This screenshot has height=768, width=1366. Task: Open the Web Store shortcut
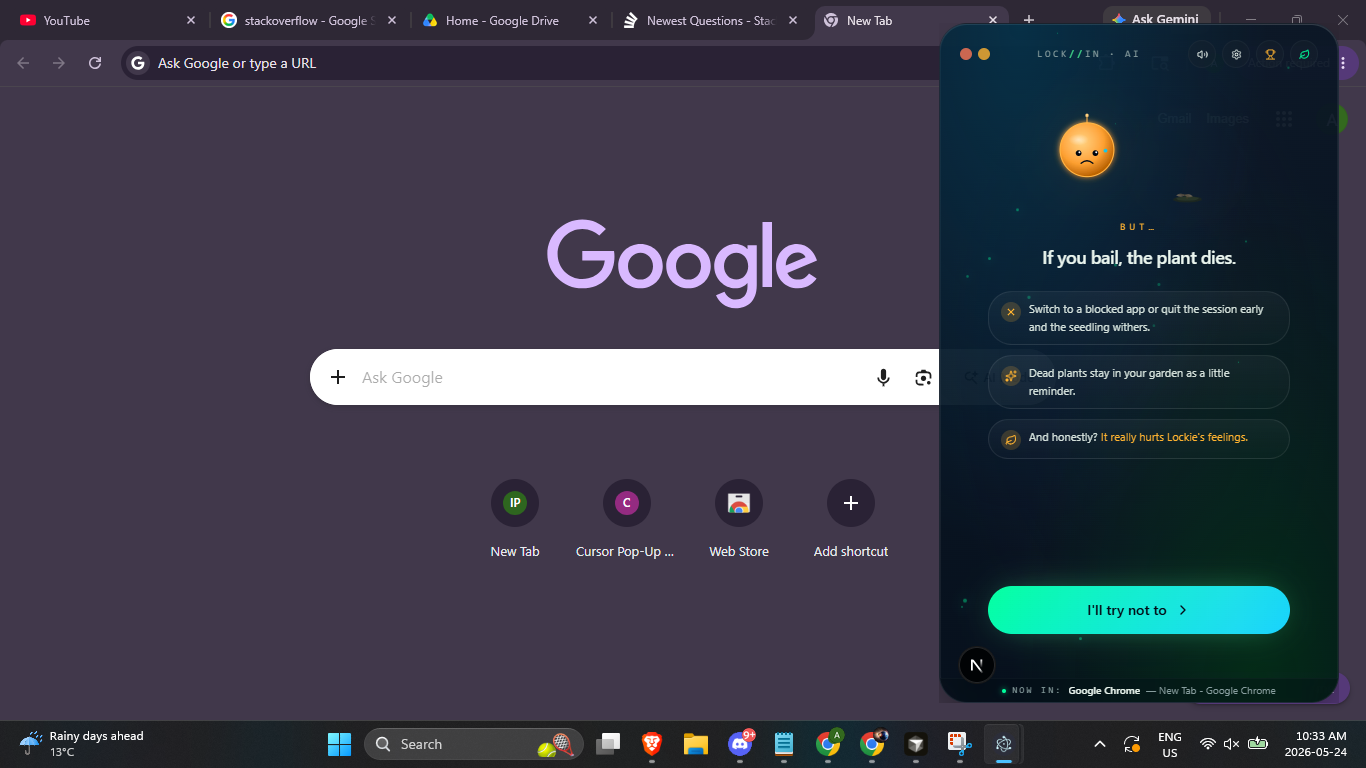tap(739, 520)
